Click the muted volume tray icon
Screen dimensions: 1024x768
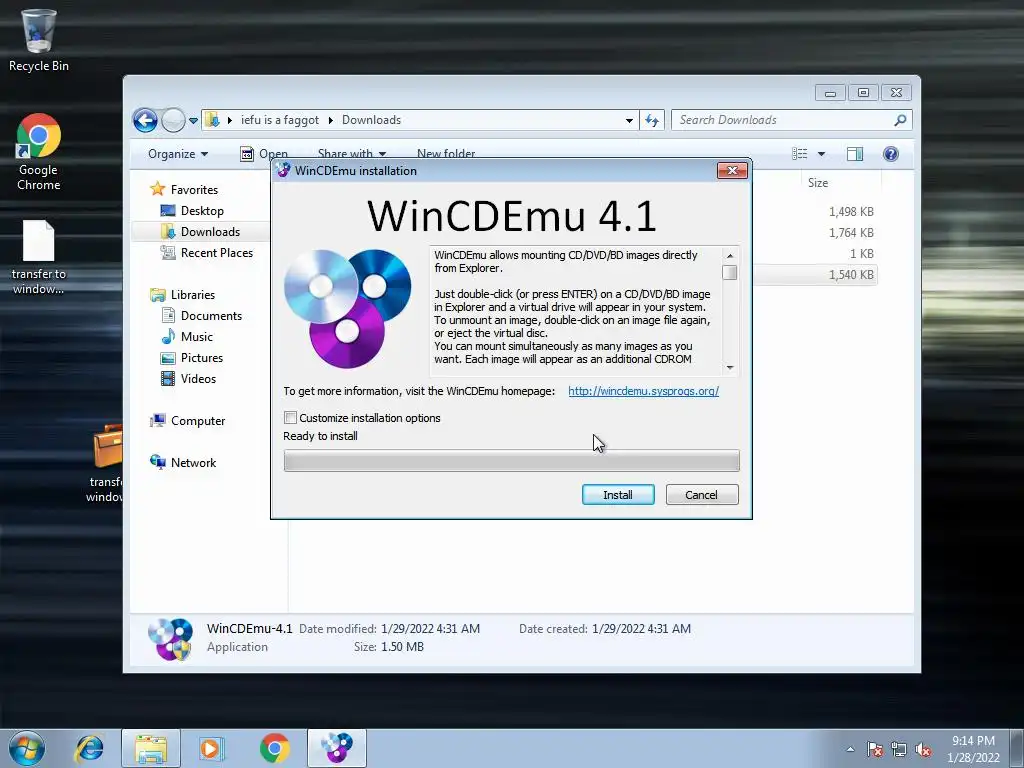click(923, 749)
